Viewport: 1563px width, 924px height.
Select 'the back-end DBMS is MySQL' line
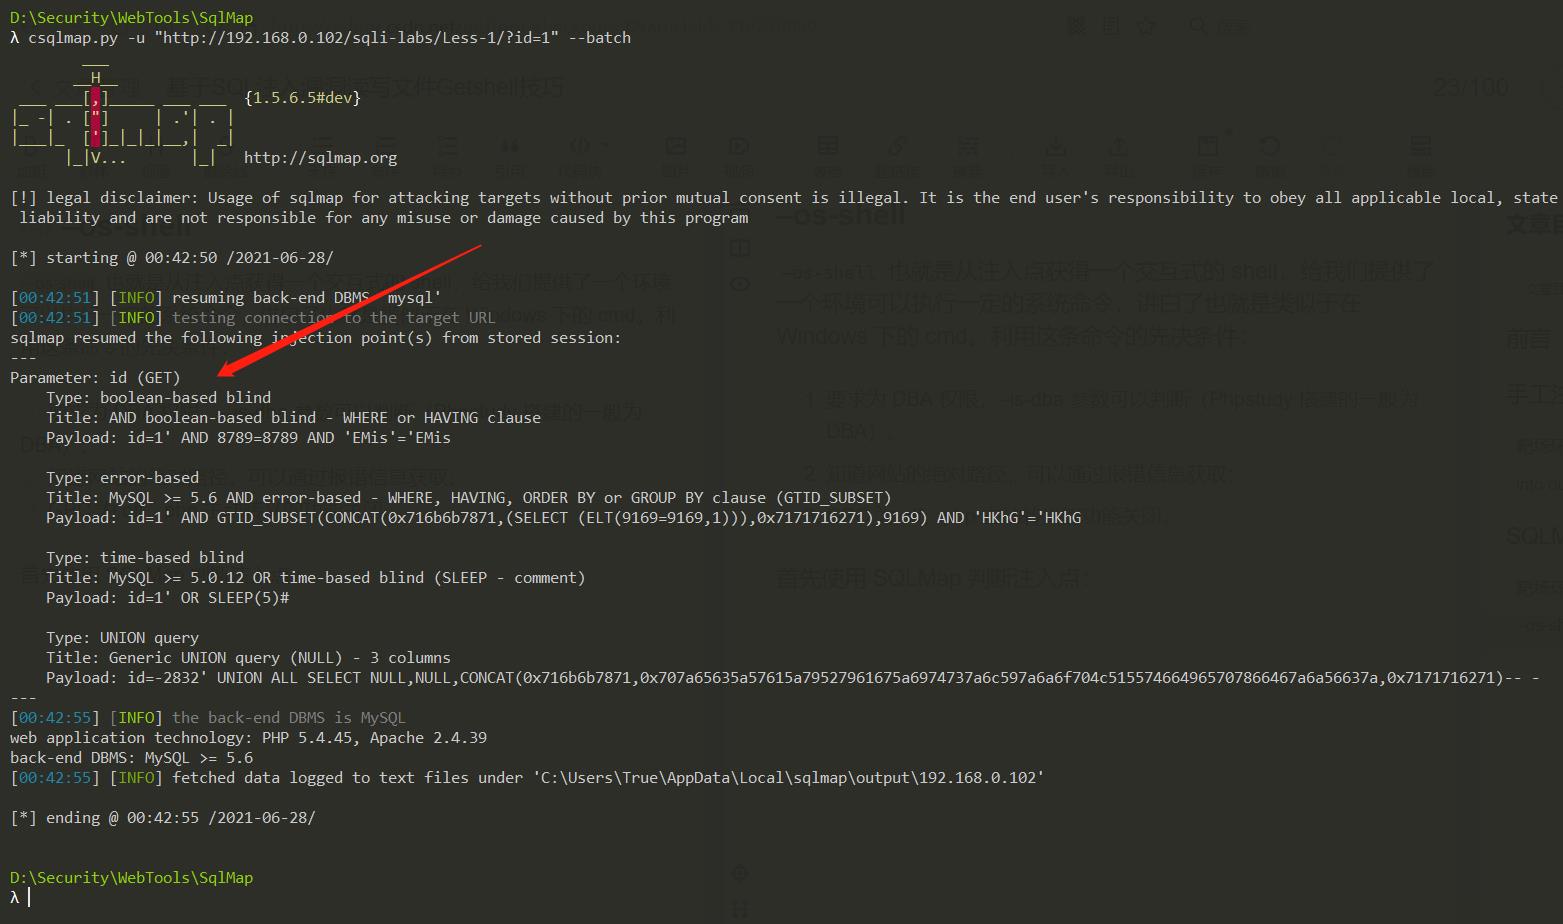pos(208,718)
